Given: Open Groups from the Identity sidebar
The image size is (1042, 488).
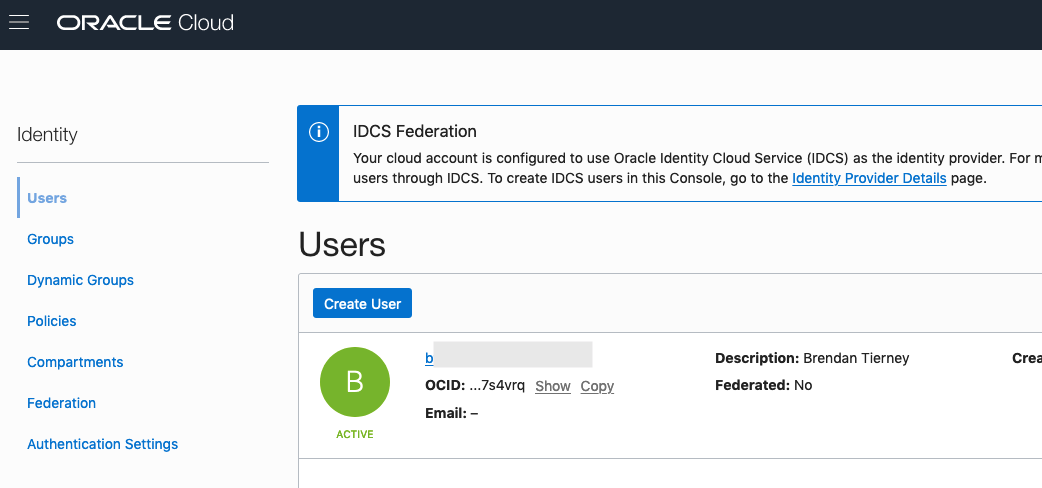Looking at the screenshot, I should (50, 239).
